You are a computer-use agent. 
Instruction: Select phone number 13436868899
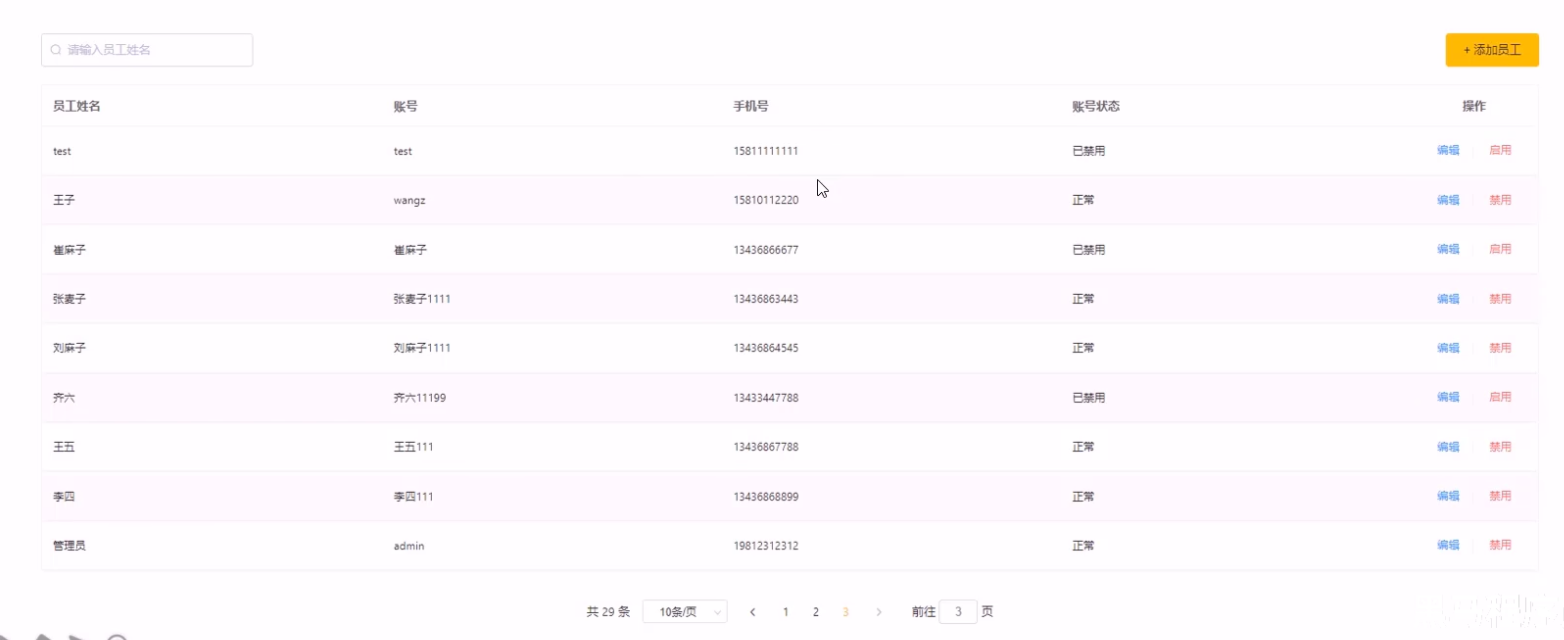click(x=766, y=496)
